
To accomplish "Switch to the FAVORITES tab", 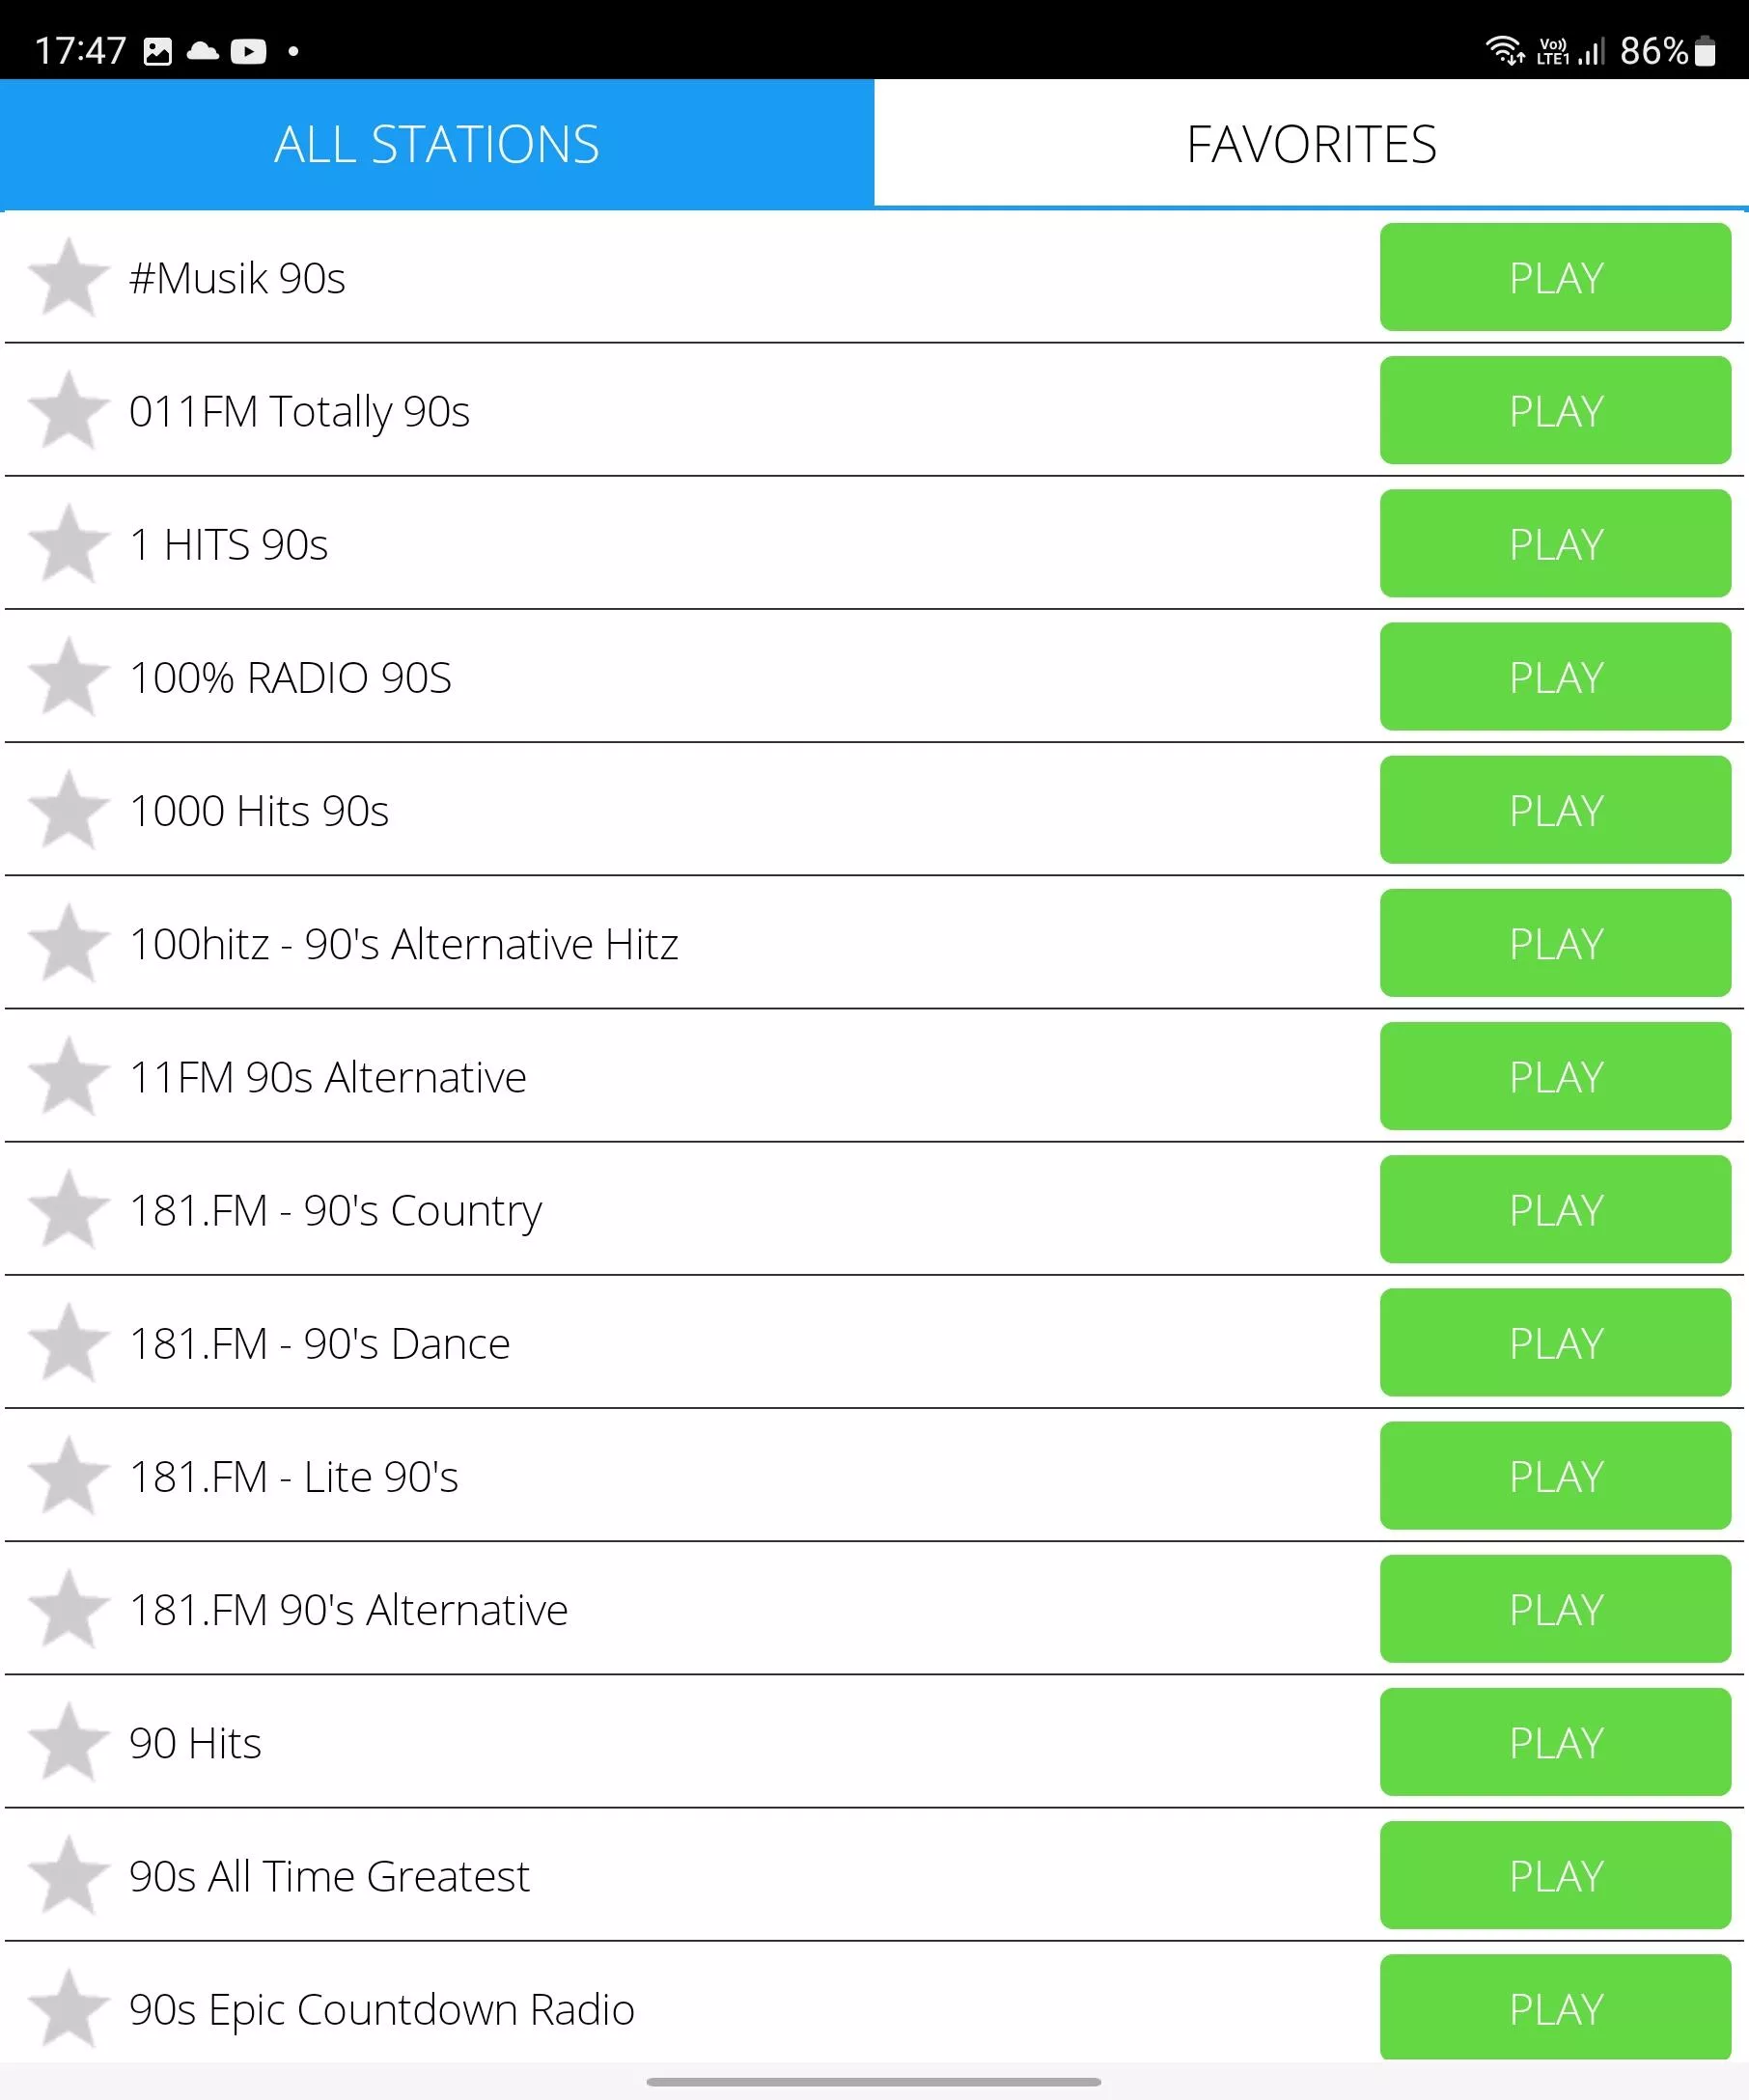I will click(1311, 144).
